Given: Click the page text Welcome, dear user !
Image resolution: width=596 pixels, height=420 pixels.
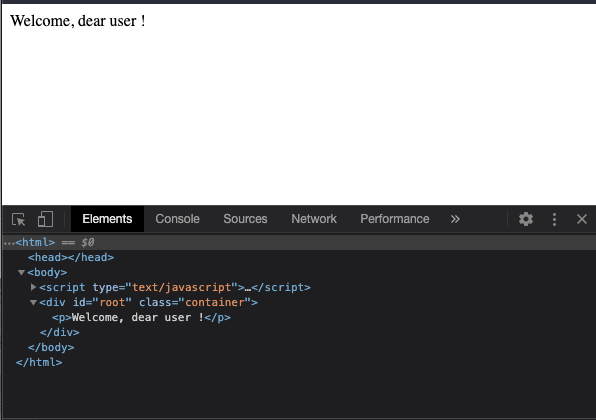Looking at the screenshot, I should click(x=78, y=21).
